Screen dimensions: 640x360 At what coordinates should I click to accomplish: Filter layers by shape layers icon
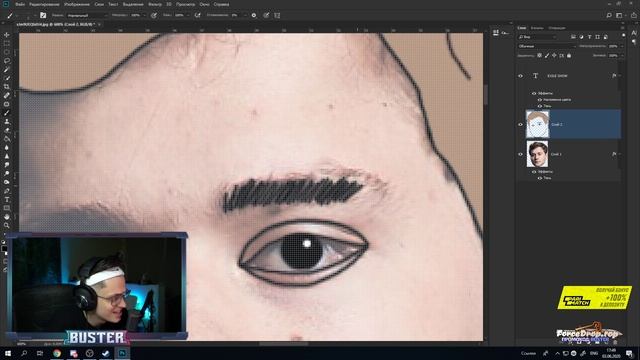coord(598,37)
